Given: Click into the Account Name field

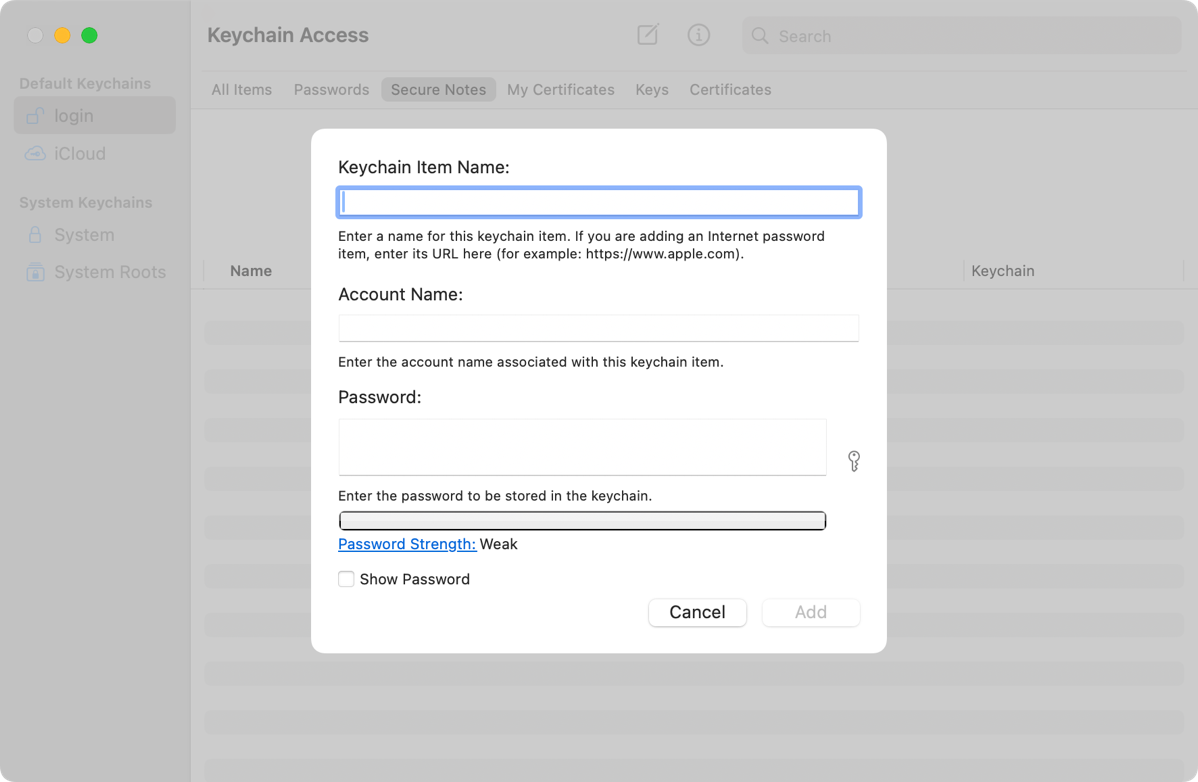Looking at the screenshot, I should (x=598, y=328).
